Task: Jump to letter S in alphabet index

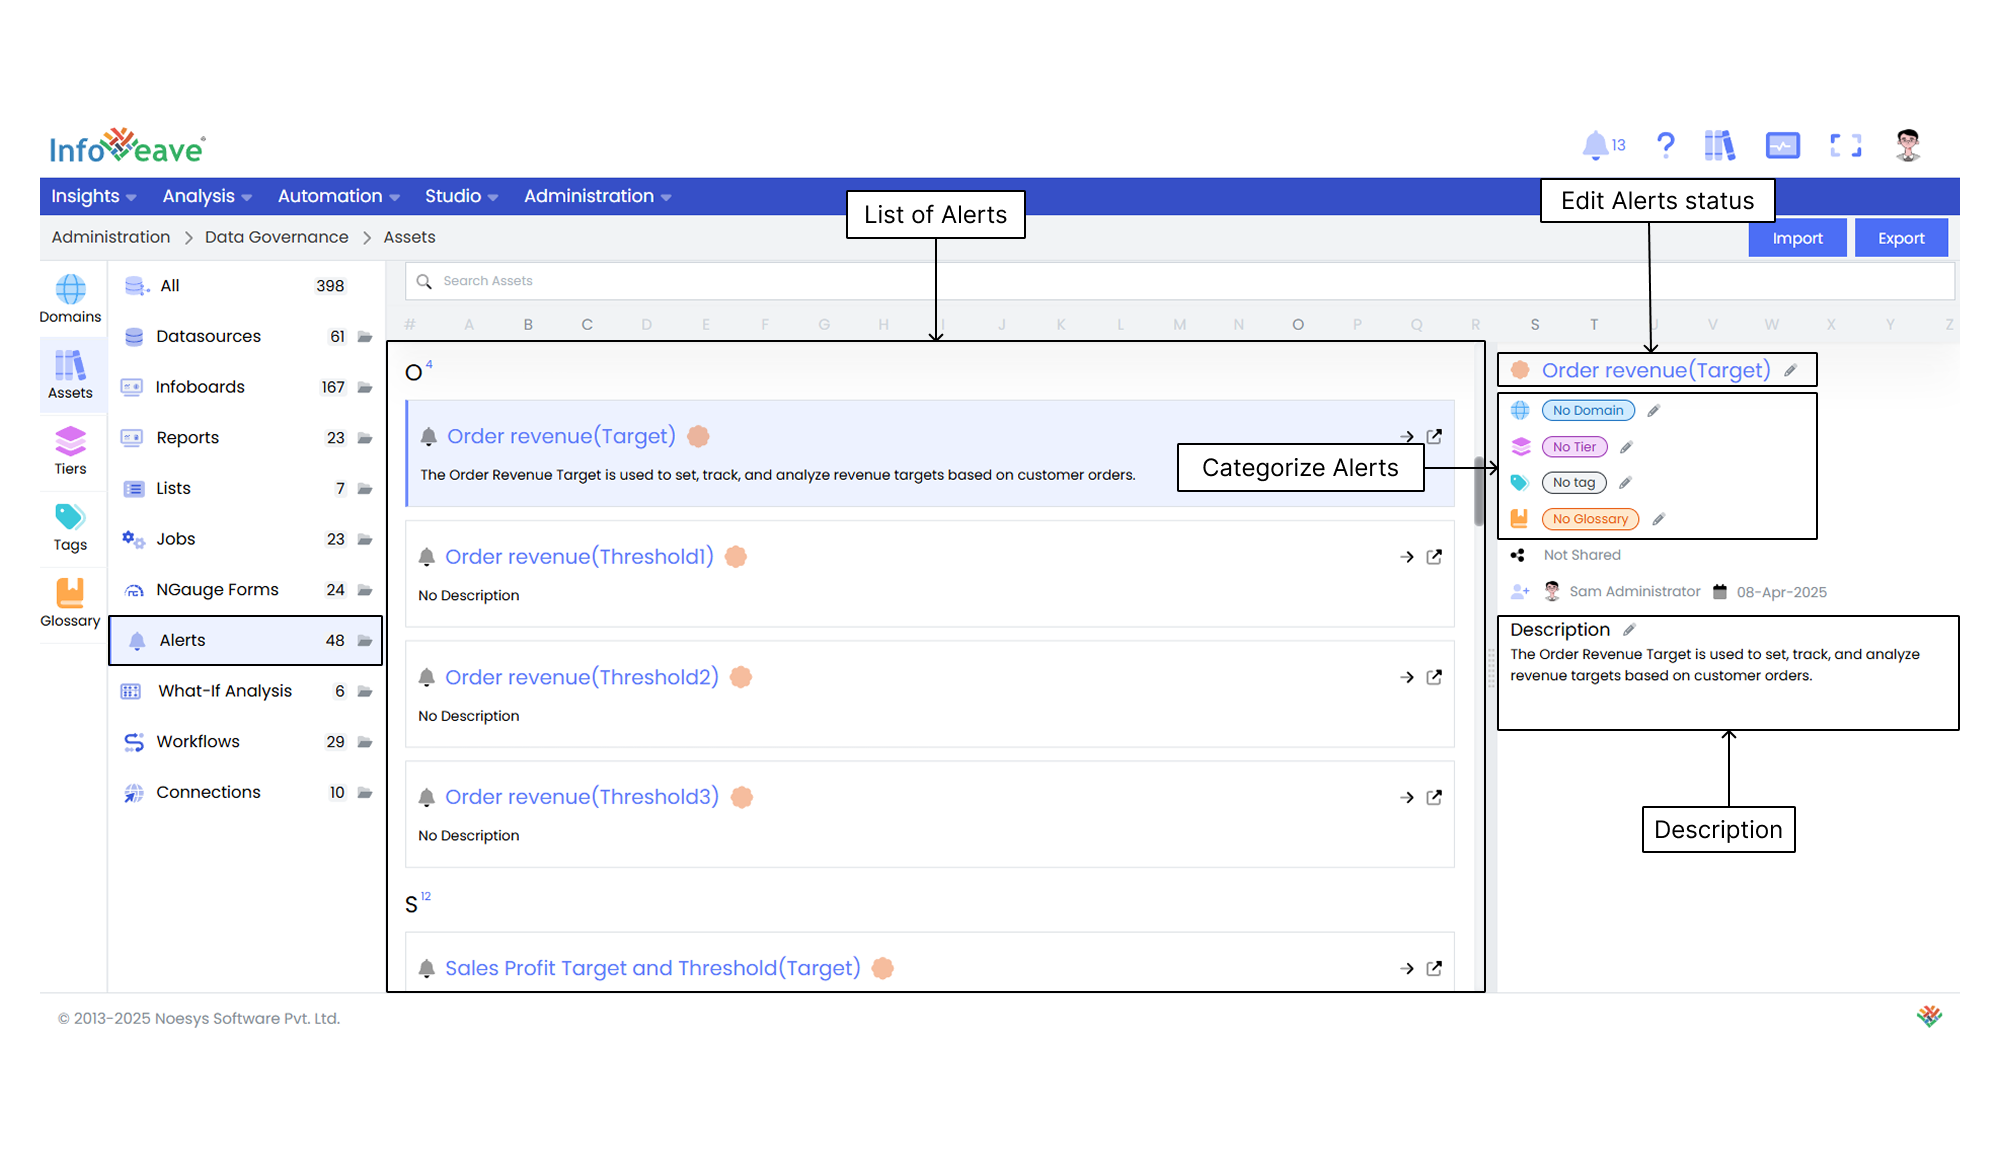Action: click(1534, 325)
